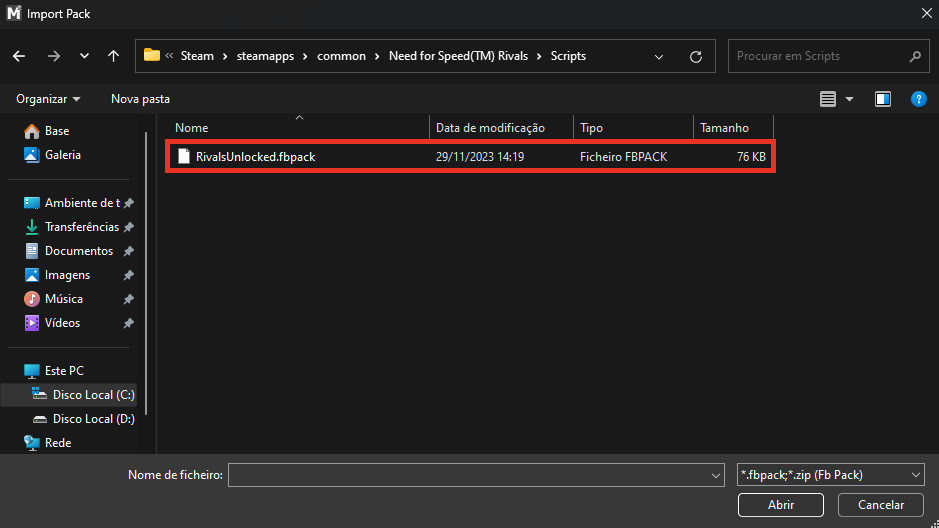Sort by Data de modificação column

[490, 128]
